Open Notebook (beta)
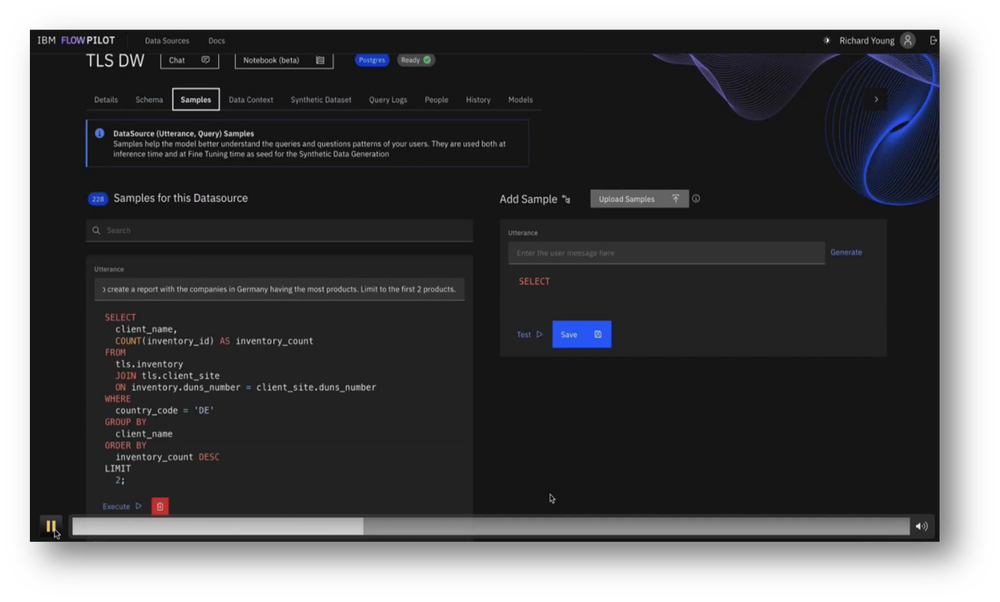 point(284,60)
